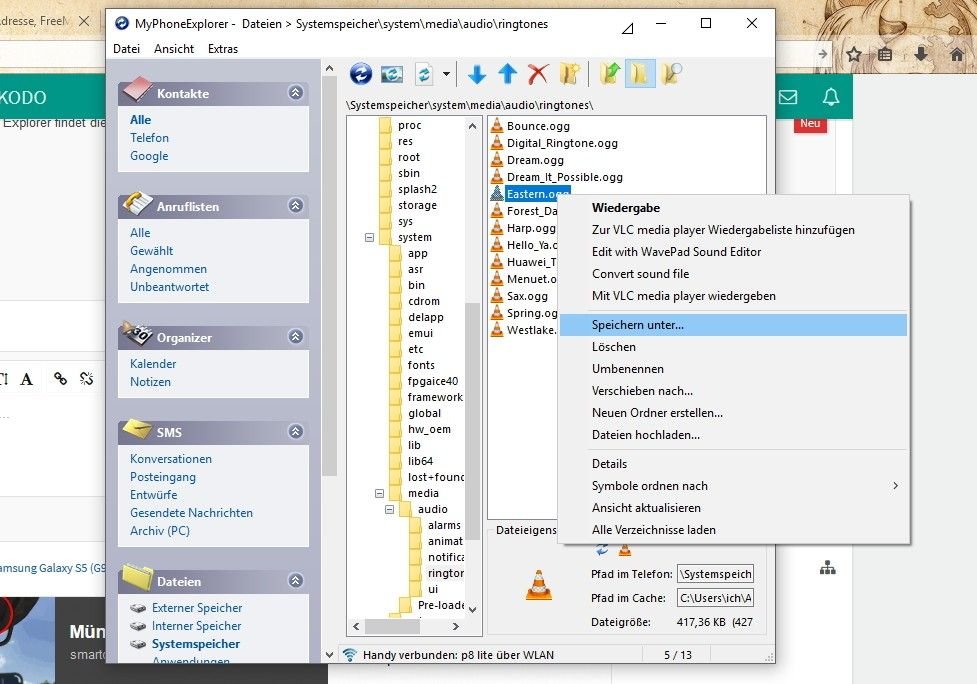Open the Datei menu

[x=126, y=49]
